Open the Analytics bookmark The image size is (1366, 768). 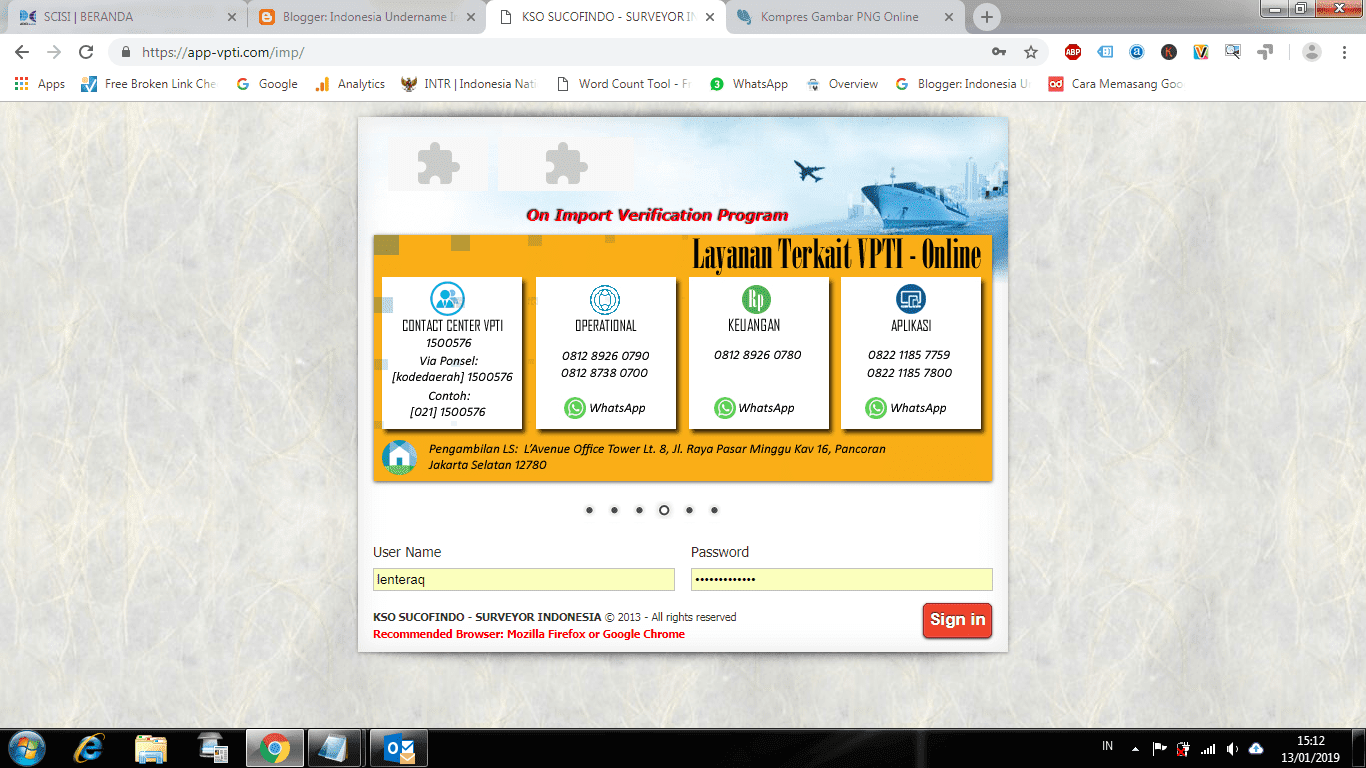[350, 84]
